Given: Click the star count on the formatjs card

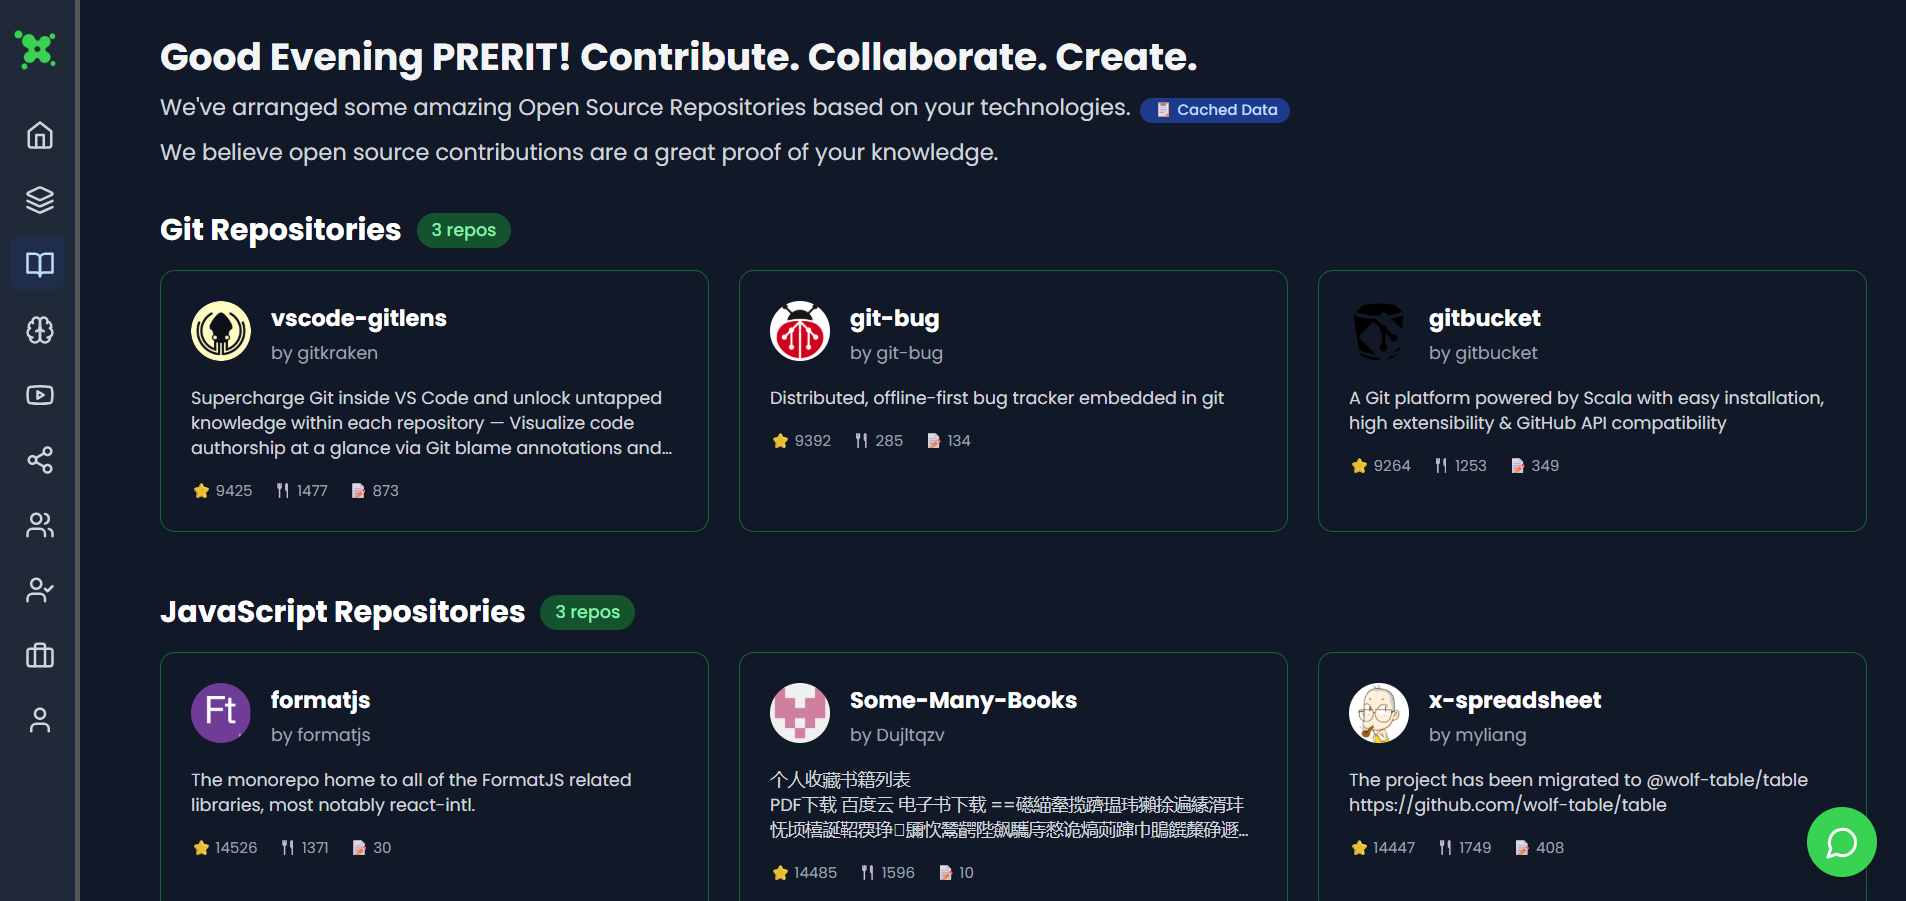Looking at the screenshot, I should pyautogui.click(x=224, y=847).
